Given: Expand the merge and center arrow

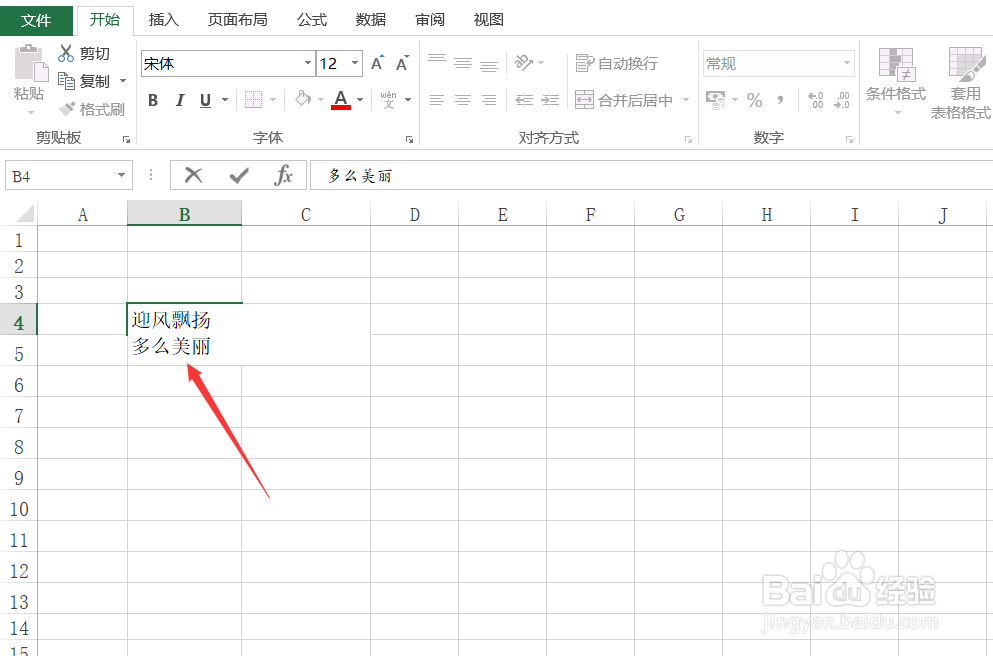Looking at the screenshot, I should pyautogui.click(x=685, y=100).
